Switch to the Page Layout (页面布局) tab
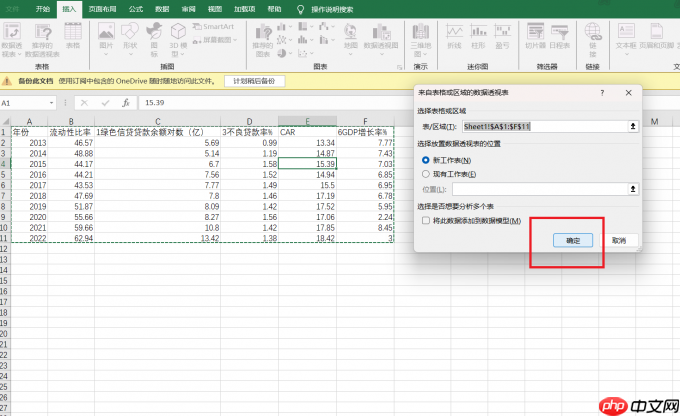The image size is (680, 416). click(x=102, y=9)
